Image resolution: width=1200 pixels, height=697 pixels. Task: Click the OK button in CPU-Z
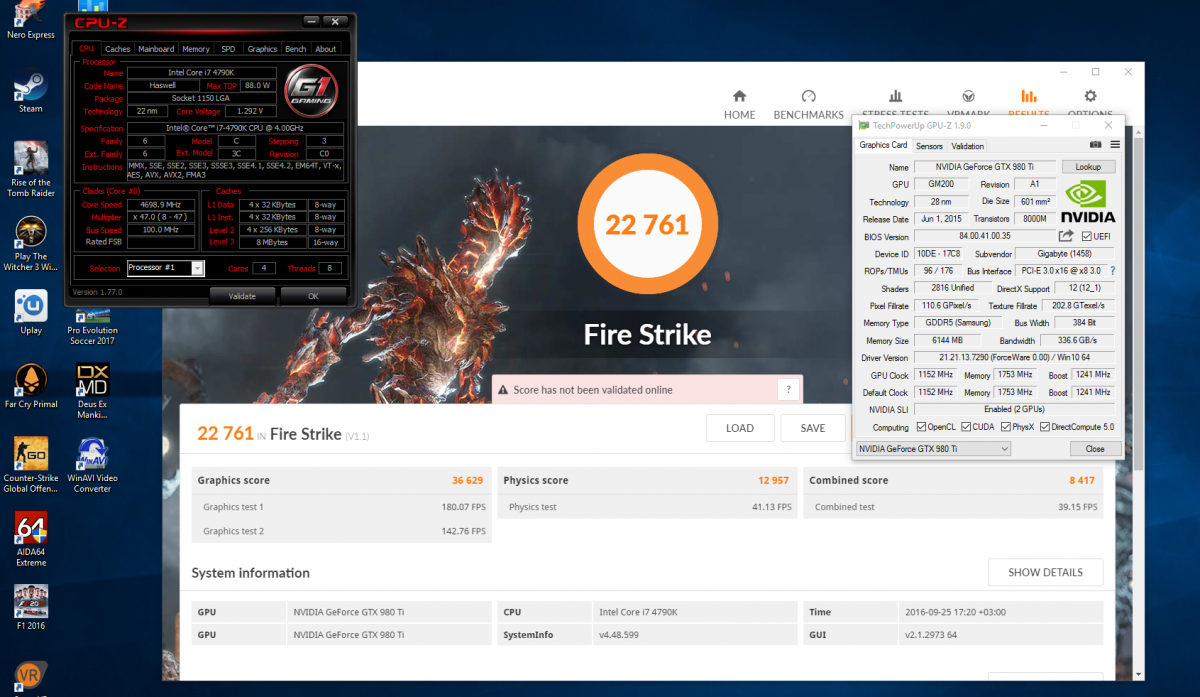[x=313, y=296]
